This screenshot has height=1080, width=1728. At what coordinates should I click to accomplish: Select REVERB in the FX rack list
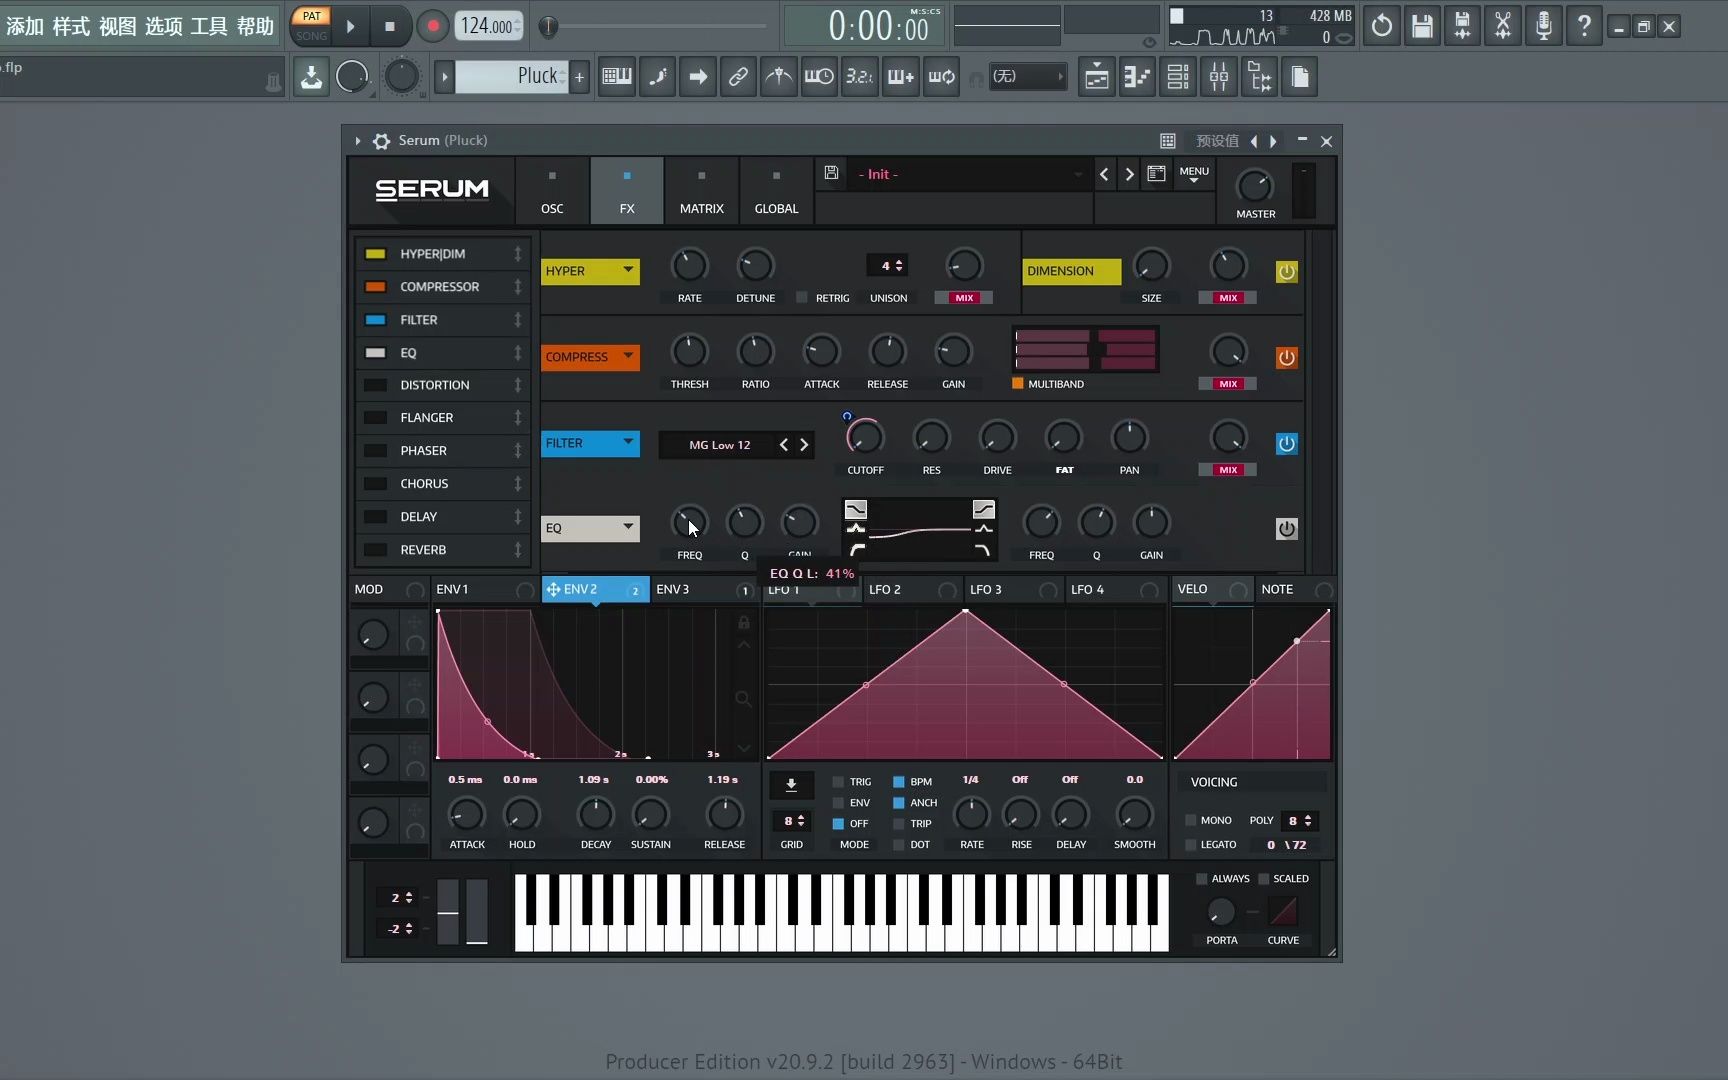coord(441,550)
